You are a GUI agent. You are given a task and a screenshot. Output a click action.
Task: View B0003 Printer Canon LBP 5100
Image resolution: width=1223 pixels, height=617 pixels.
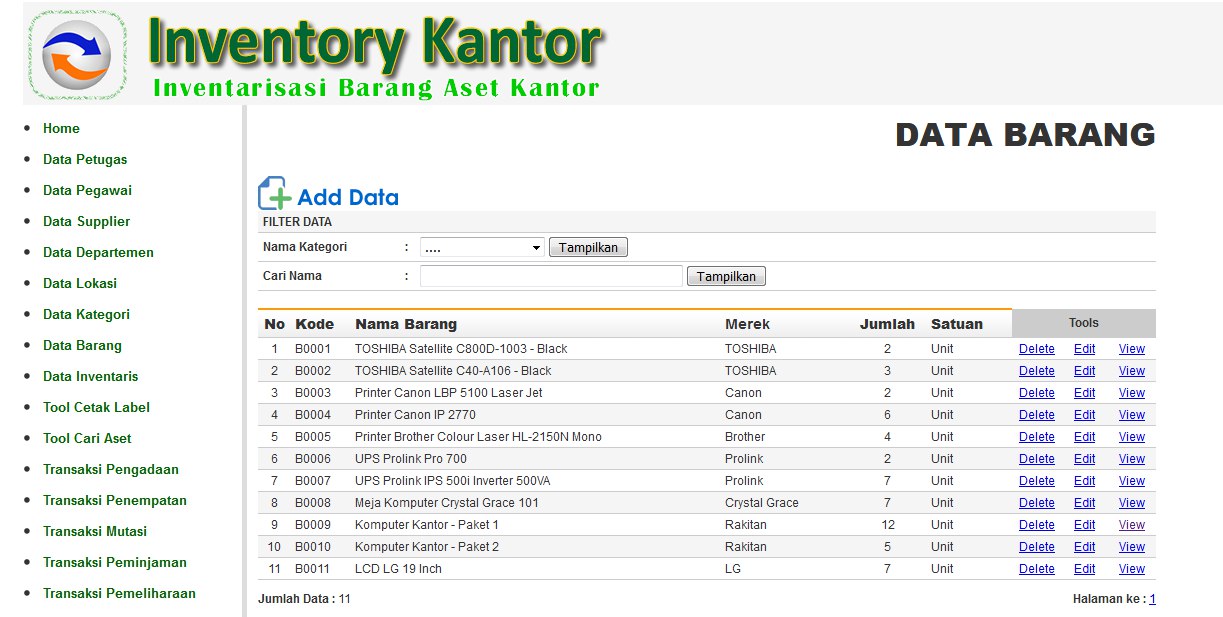pyautogui.click(x=1132, y=393)
